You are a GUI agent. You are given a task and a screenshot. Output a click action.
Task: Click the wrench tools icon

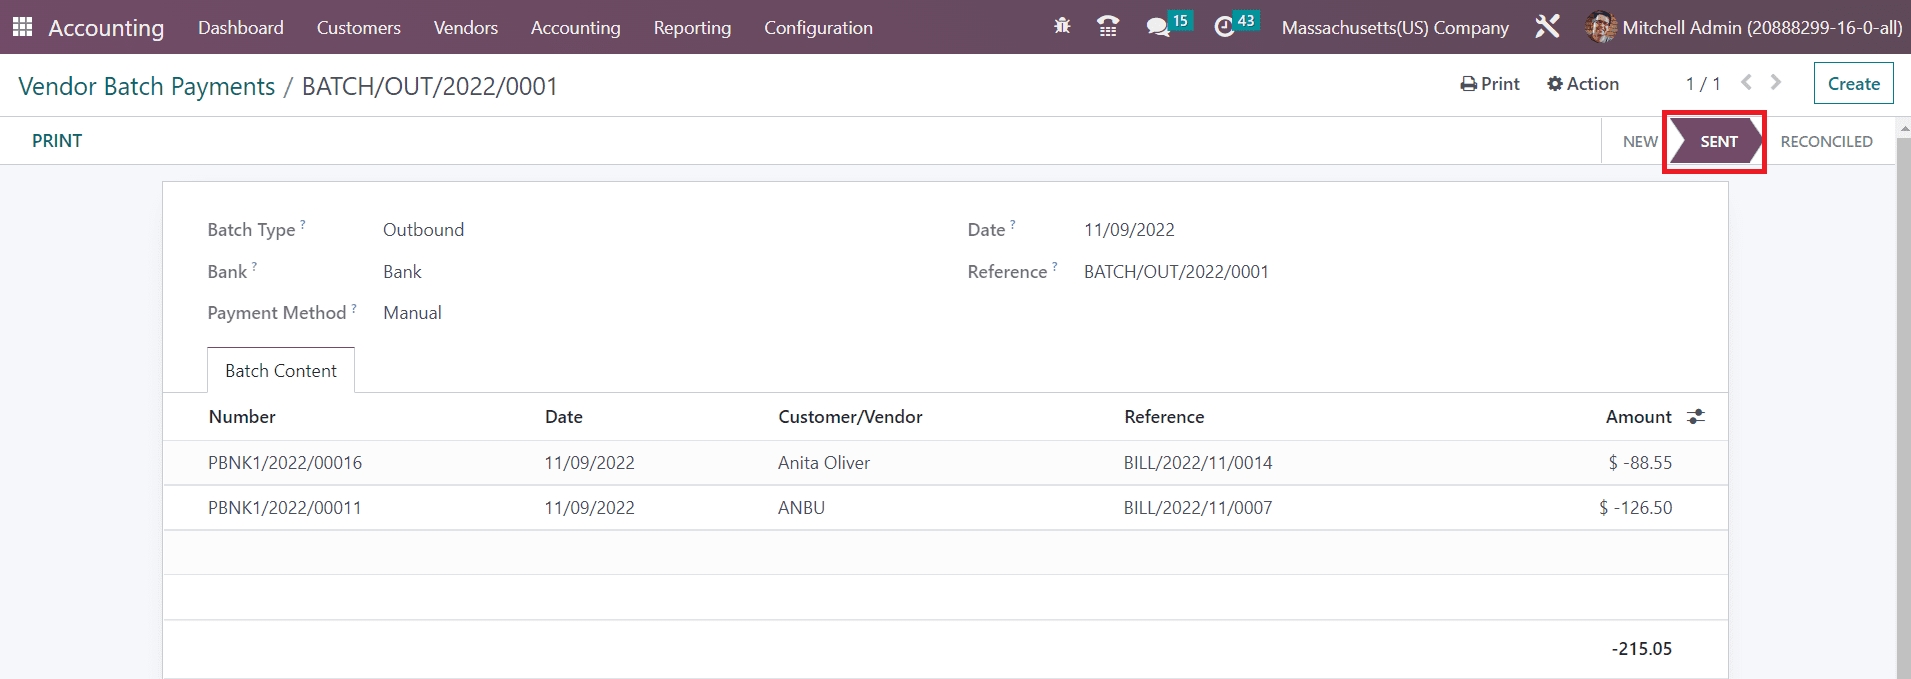pyautogui.click(x=1547, y=27)
